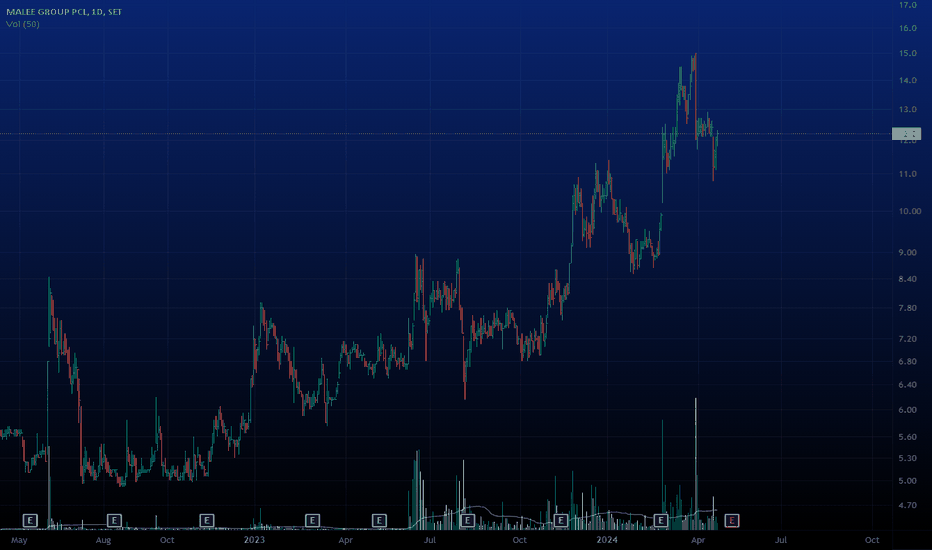Click the 14.0 price axis label
This screenshot has height=550, width=932.
point(908,80)
